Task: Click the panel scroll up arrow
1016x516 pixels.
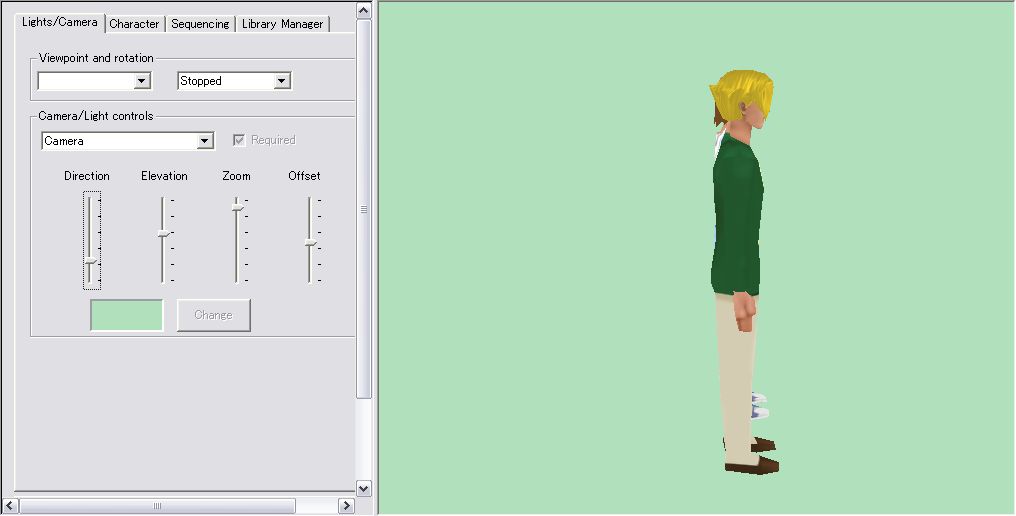Action: click(x=364, y=10)
